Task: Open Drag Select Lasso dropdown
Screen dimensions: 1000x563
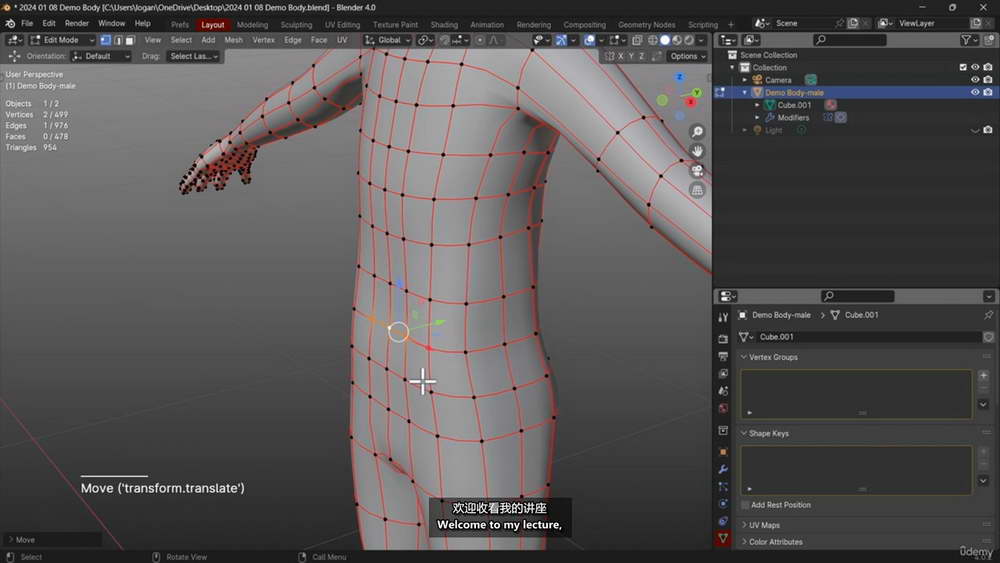Action: coord(193,56)
